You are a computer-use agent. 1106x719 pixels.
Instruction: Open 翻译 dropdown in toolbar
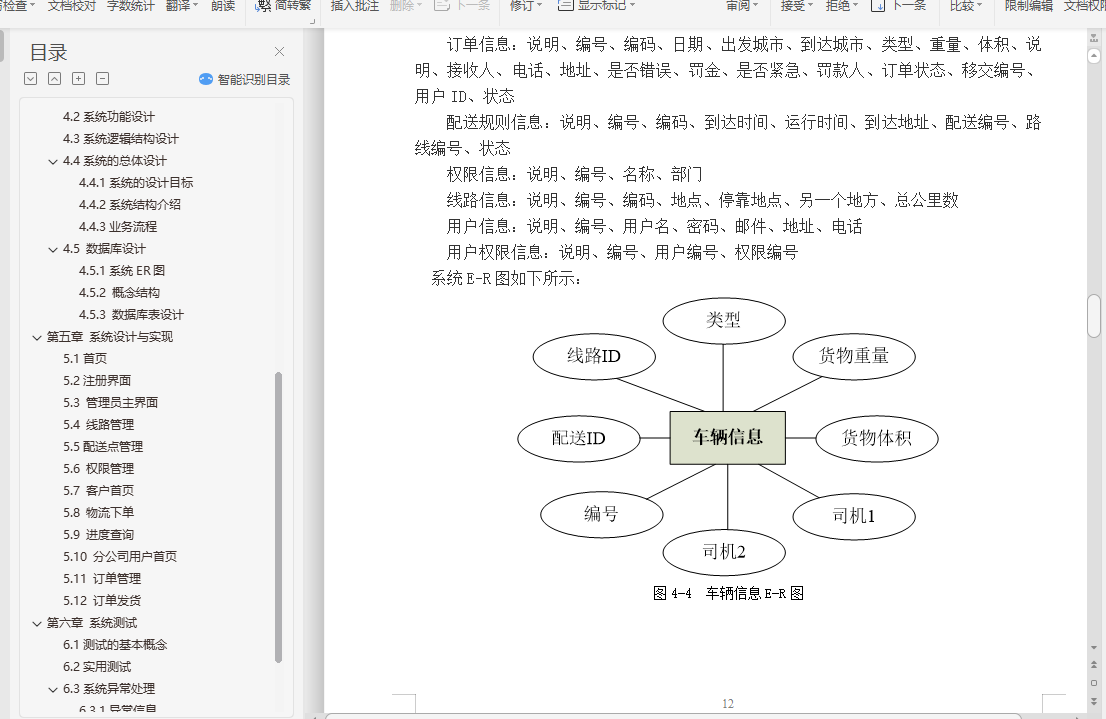(182, 6)
